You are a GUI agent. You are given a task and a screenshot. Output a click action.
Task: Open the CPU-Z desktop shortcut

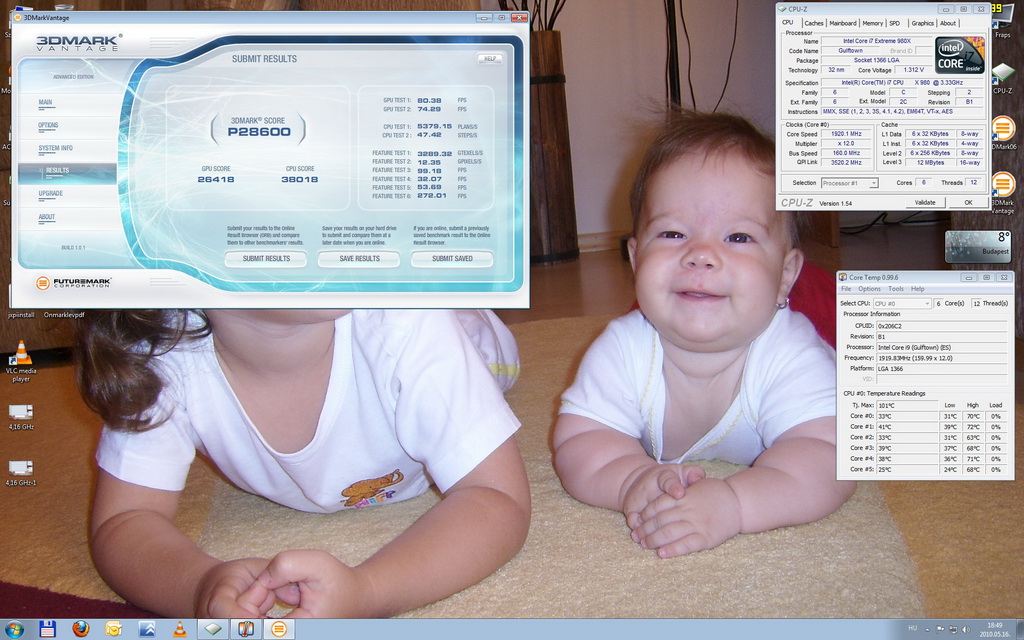1002,78
